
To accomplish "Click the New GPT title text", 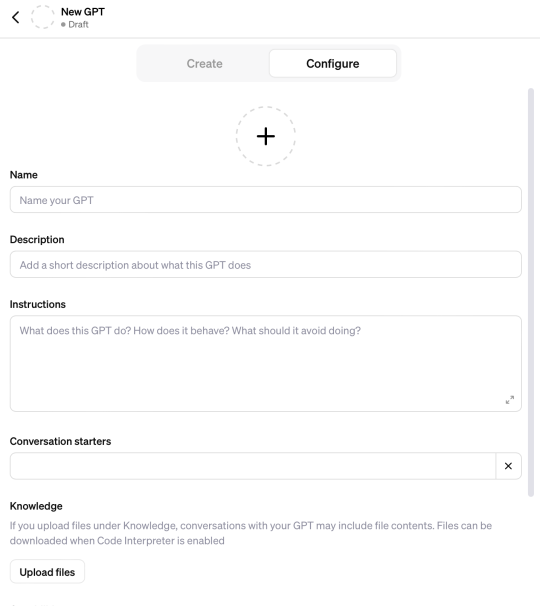I will [x=83, y=12].
